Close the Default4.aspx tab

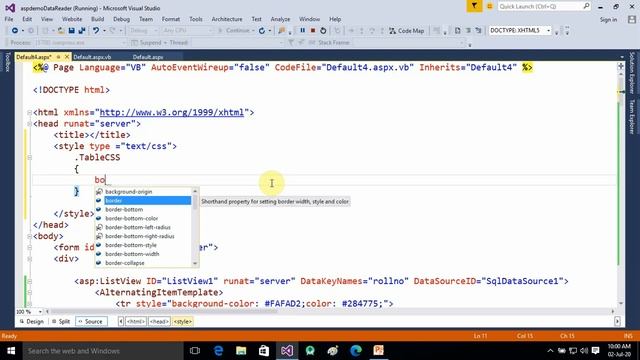(67, 57)
